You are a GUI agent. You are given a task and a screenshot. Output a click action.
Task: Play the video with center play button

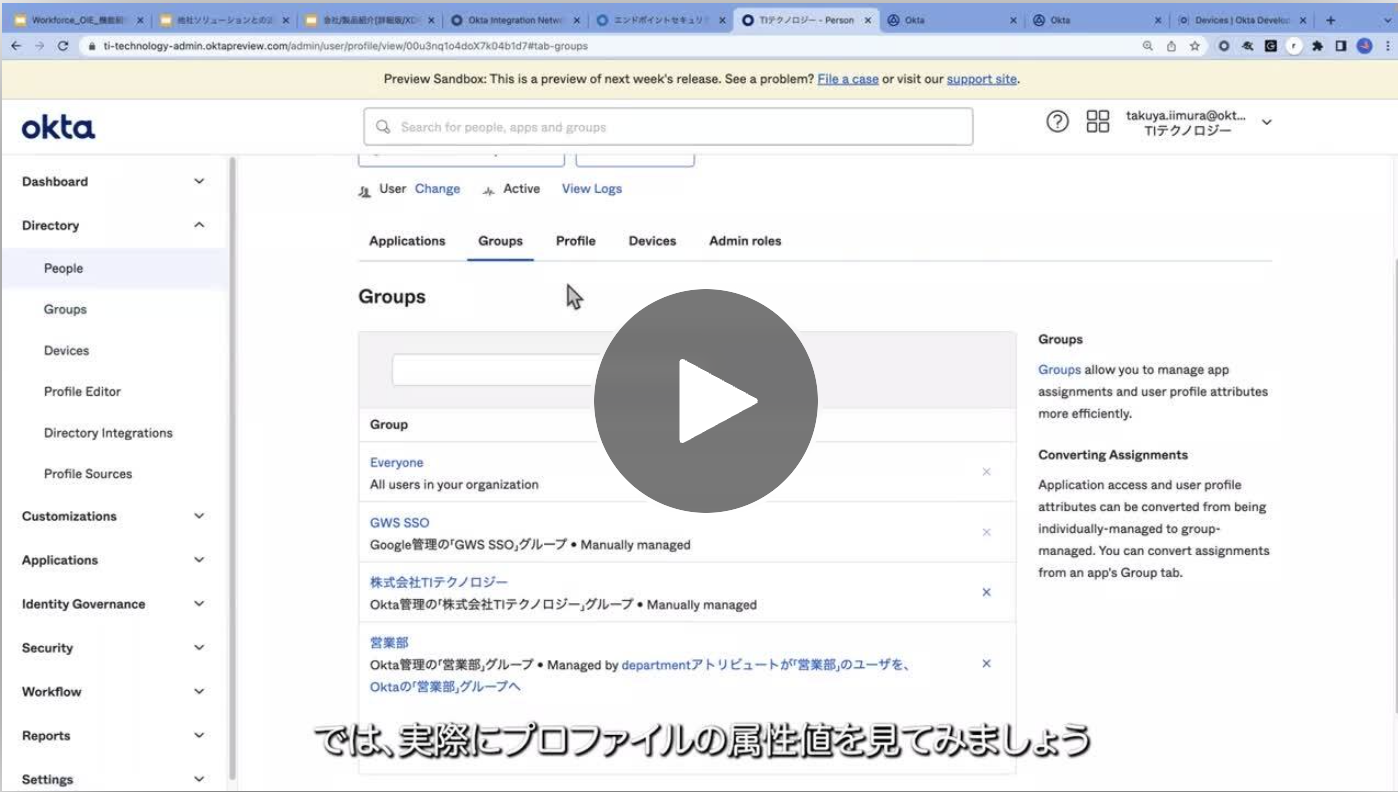pyautogui.click(x=706, y=401)
